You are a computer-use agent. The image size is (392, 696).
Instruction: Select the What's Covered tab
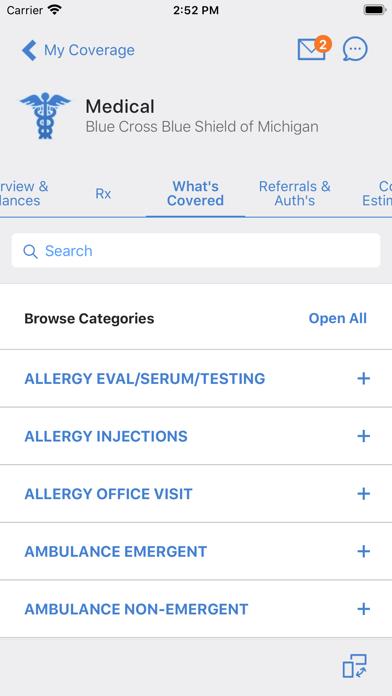[195, 194]
